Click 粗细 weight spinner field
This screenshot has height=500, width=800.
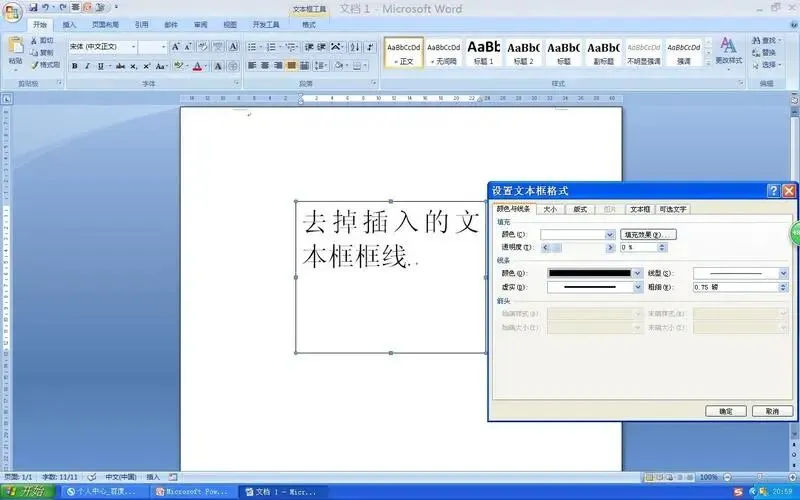[740, 287]
